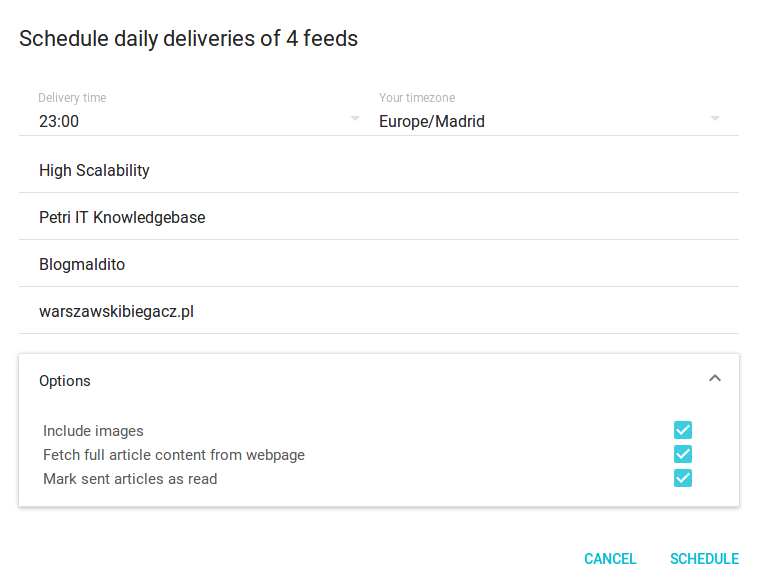
Task: Uncheck the Include images checkbox
Action: (683, 431)
